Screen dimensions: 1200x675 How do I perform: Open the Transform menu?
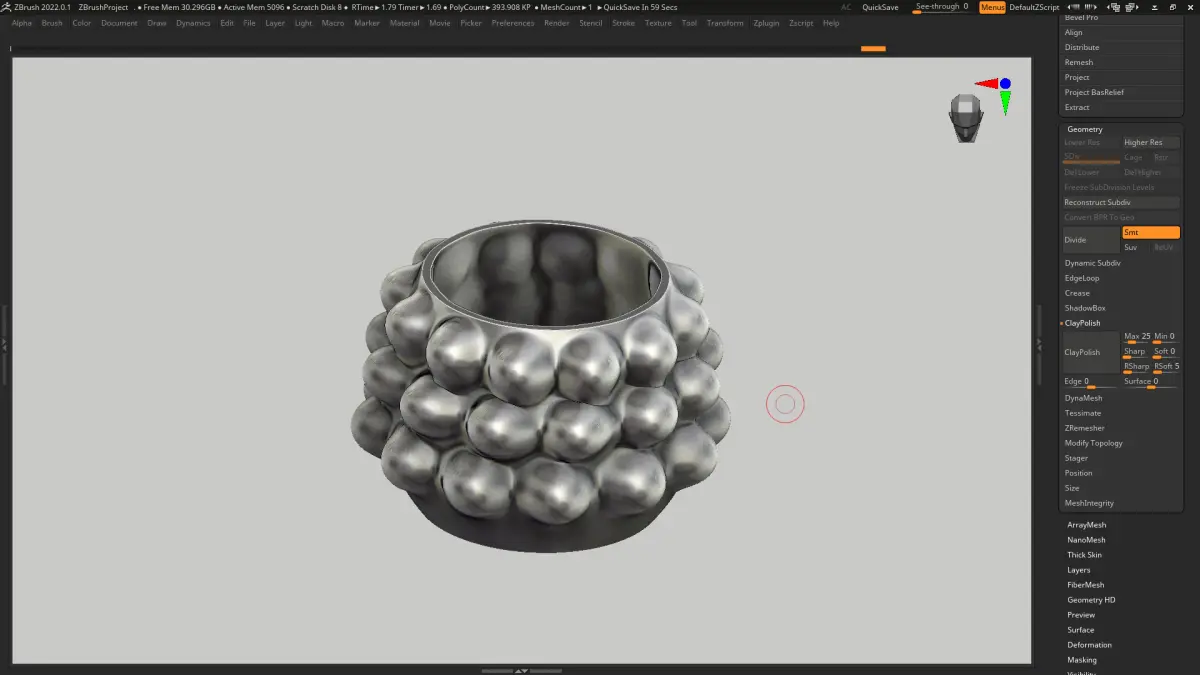tap(725, 23)
